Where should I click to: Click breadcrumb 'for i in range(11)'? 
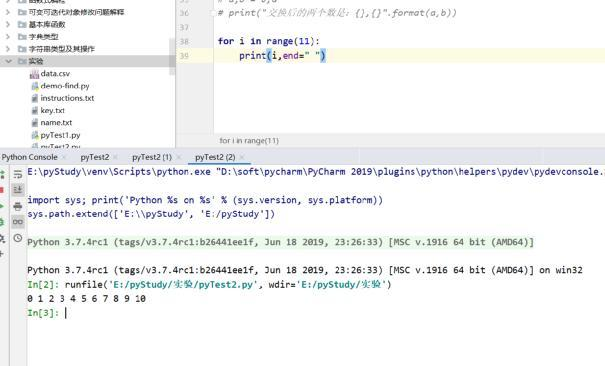pyautogui.click(x=249, y=141)
